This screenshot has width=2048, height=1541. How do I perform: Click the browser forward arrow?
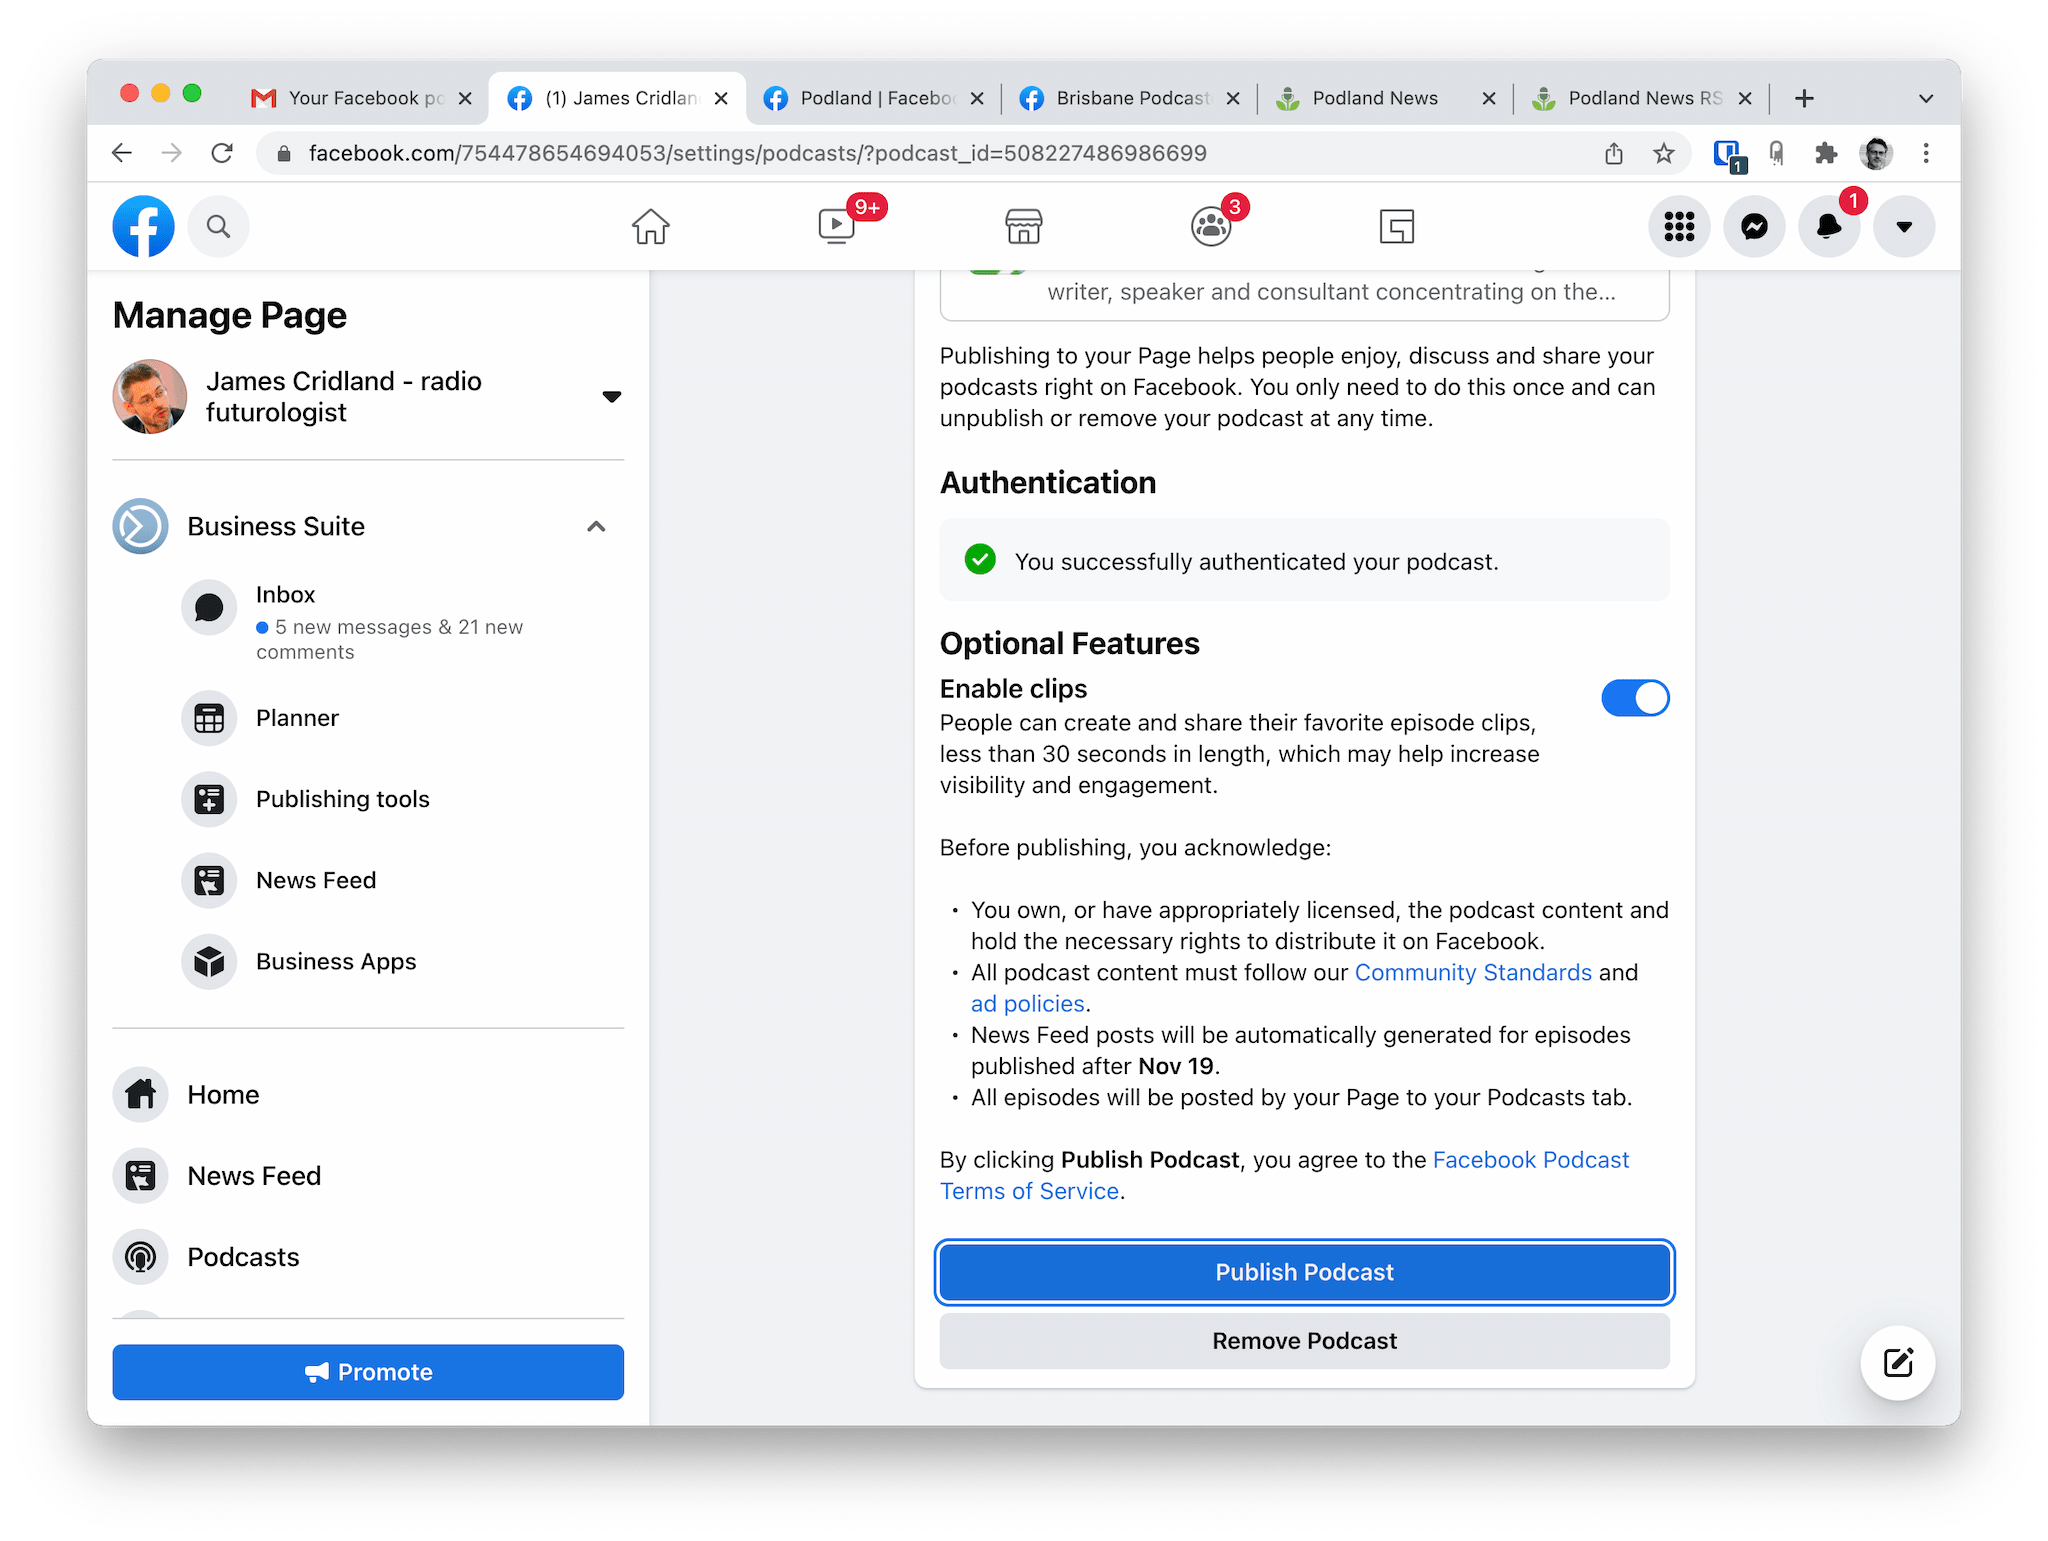pyautogui.click(x=172, y=153)
